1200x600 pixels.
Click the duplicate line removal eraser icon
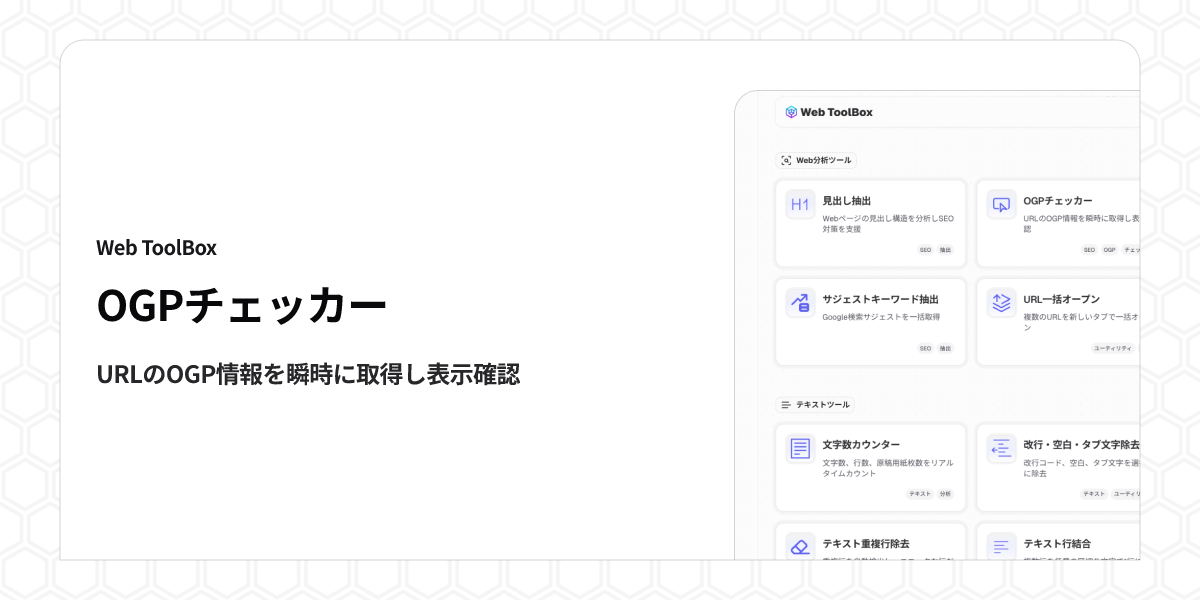pos(800,547)
